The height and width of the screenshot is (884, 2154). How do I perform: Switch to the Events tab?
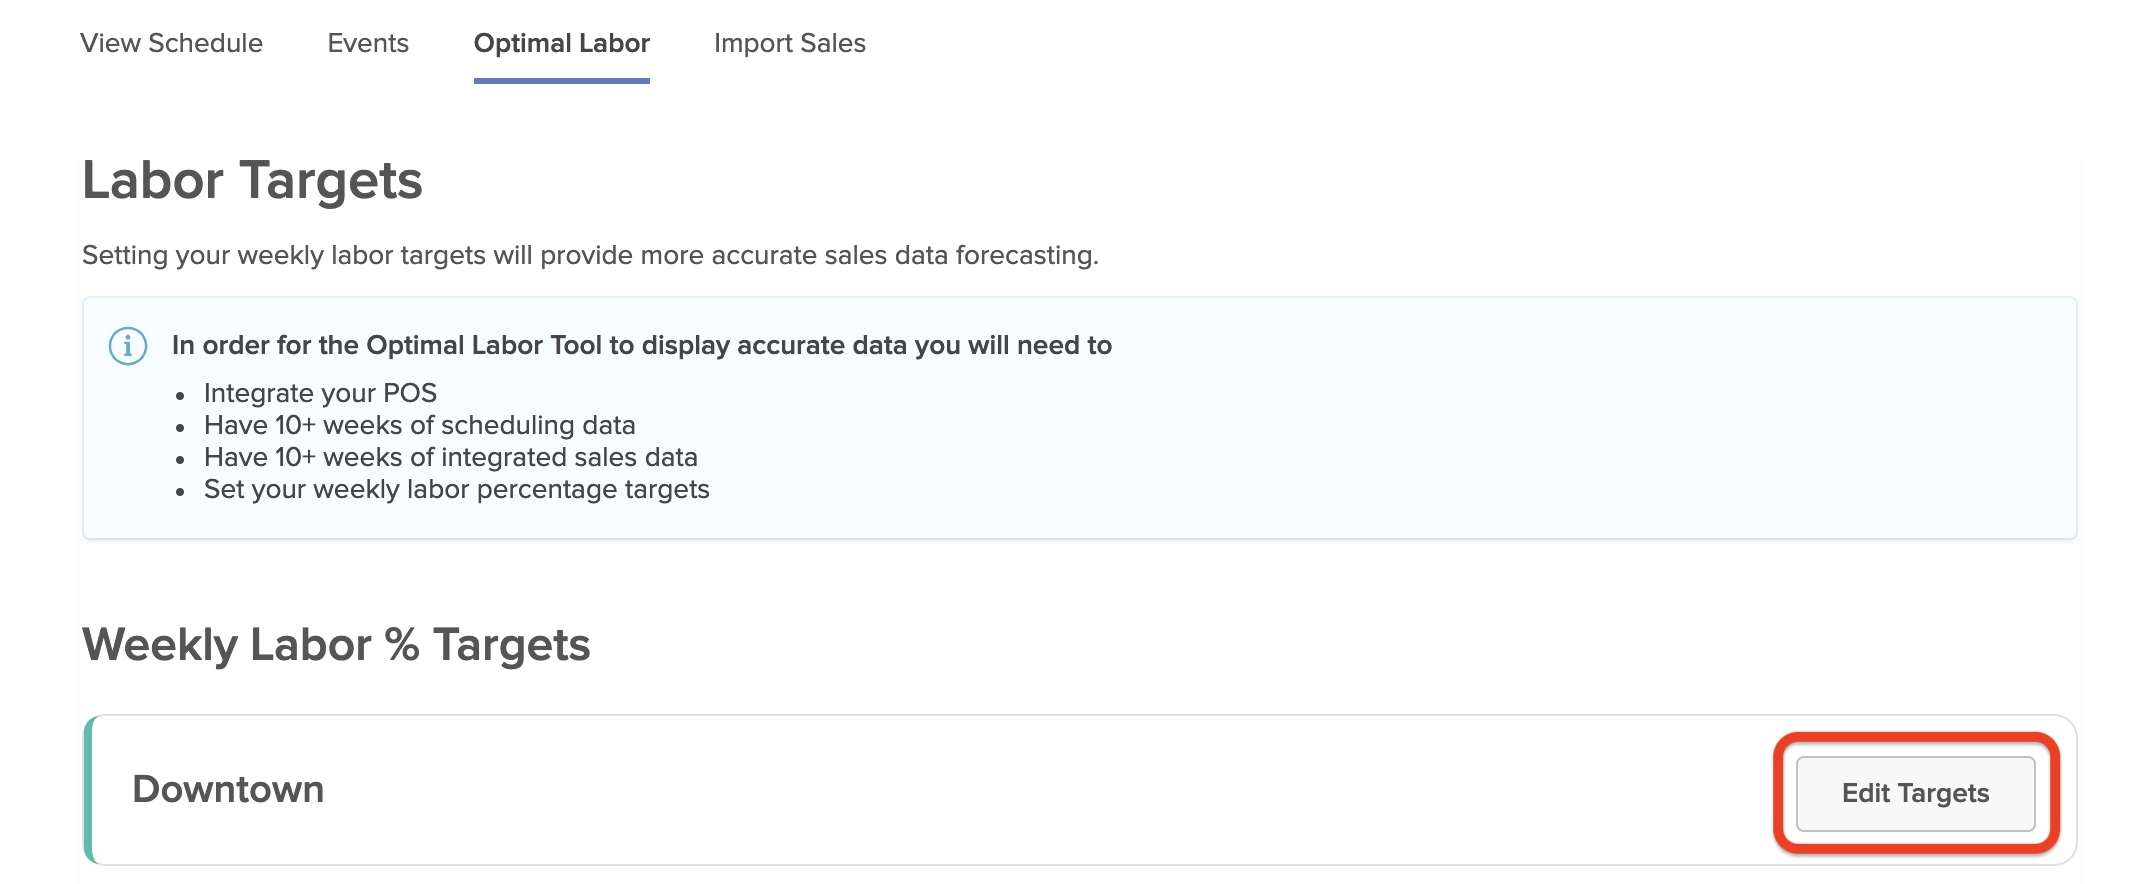(368, 43)
